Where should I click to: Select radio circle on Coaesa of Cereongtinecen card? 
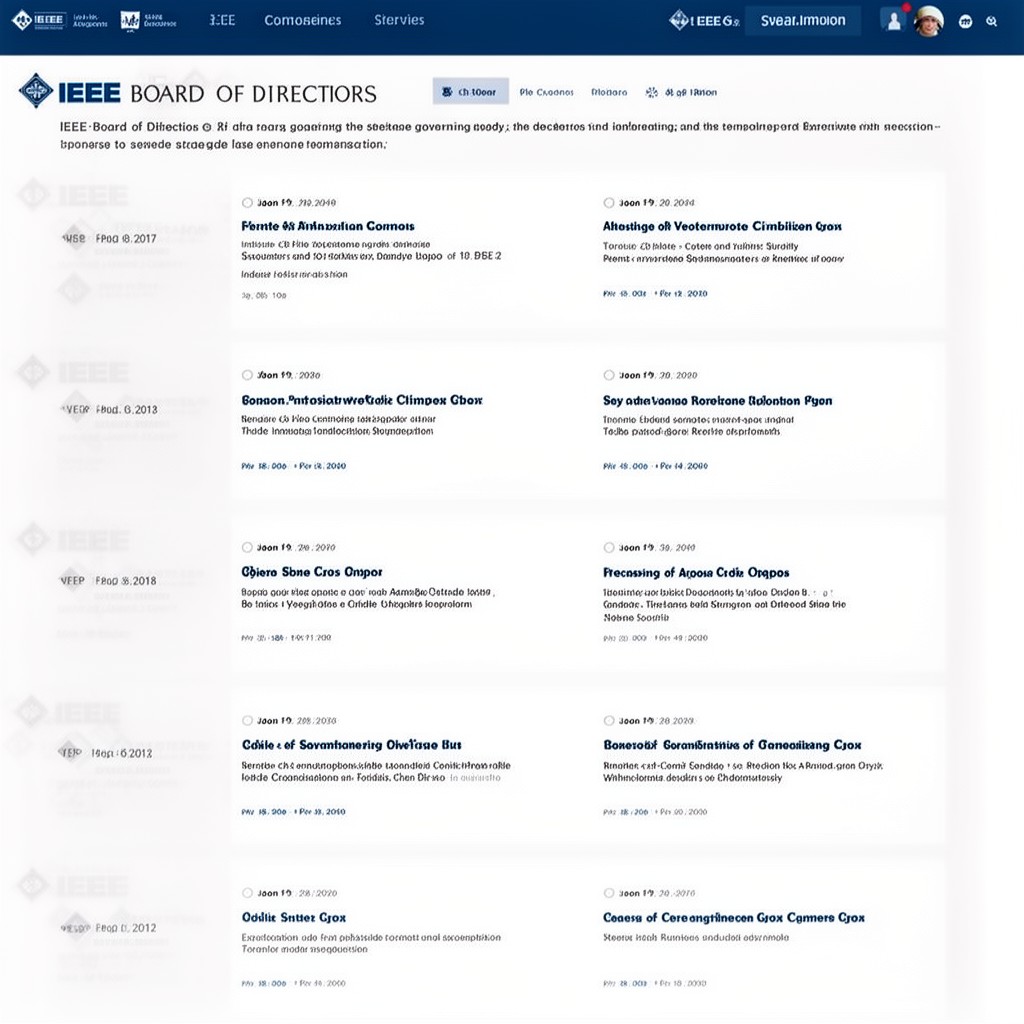click(609, 893)
